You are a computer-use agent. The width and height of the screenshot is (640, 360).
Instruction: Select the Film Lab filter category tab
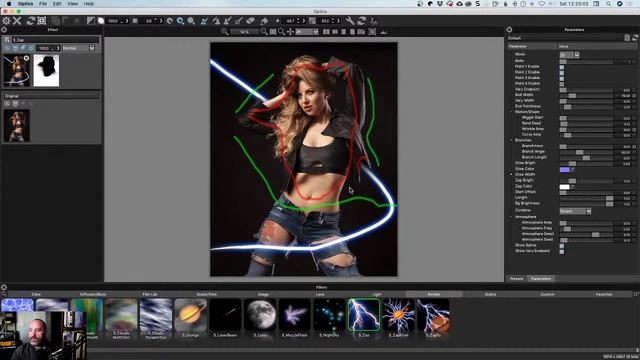pos(150,294)
